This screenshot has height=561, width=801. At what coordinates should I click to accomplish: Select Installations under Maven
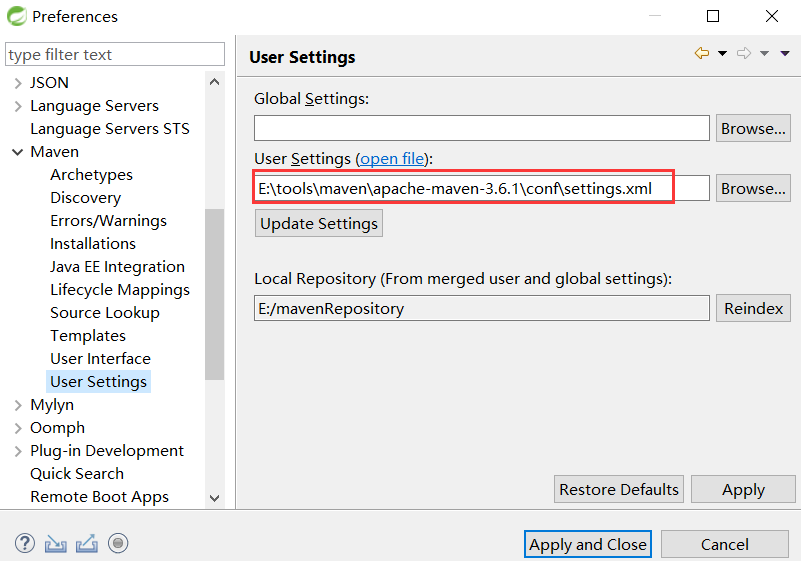coord(93,244)
